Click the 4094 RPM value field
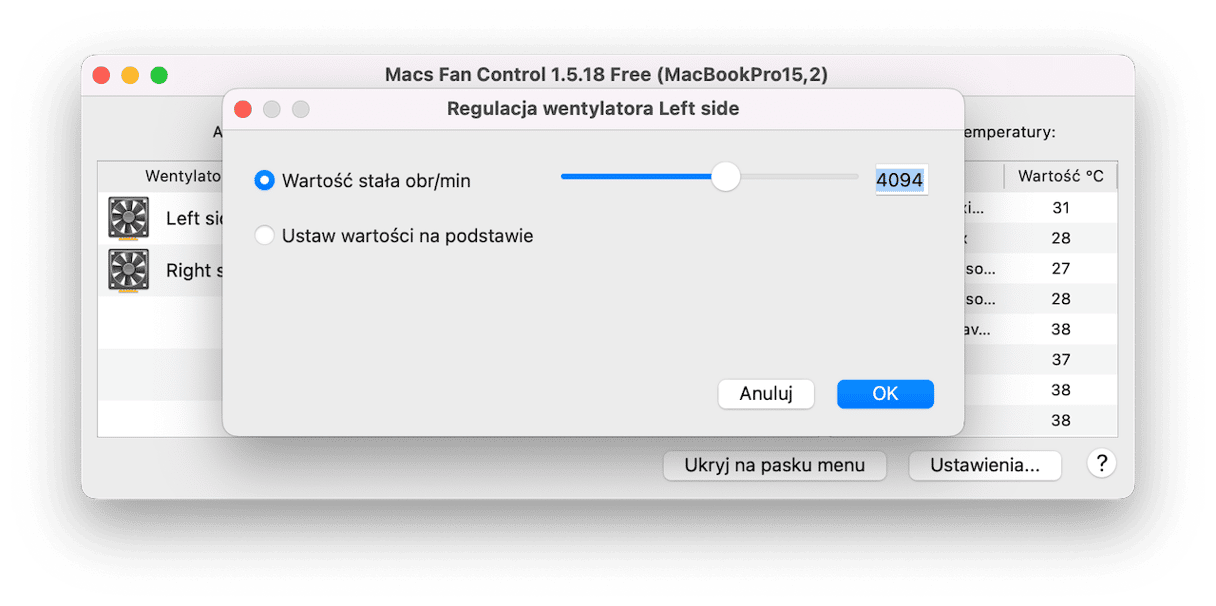1216x606 pixels. 900,181
